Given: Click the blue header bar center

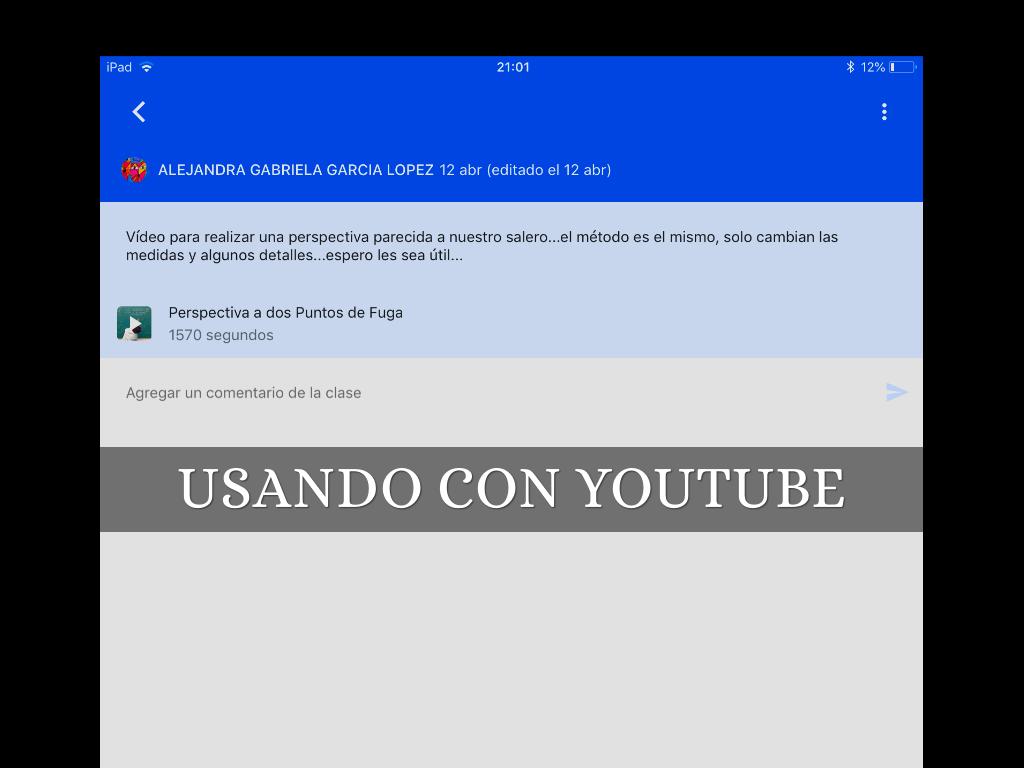Looking at the screenshot, I should [511, 112].
